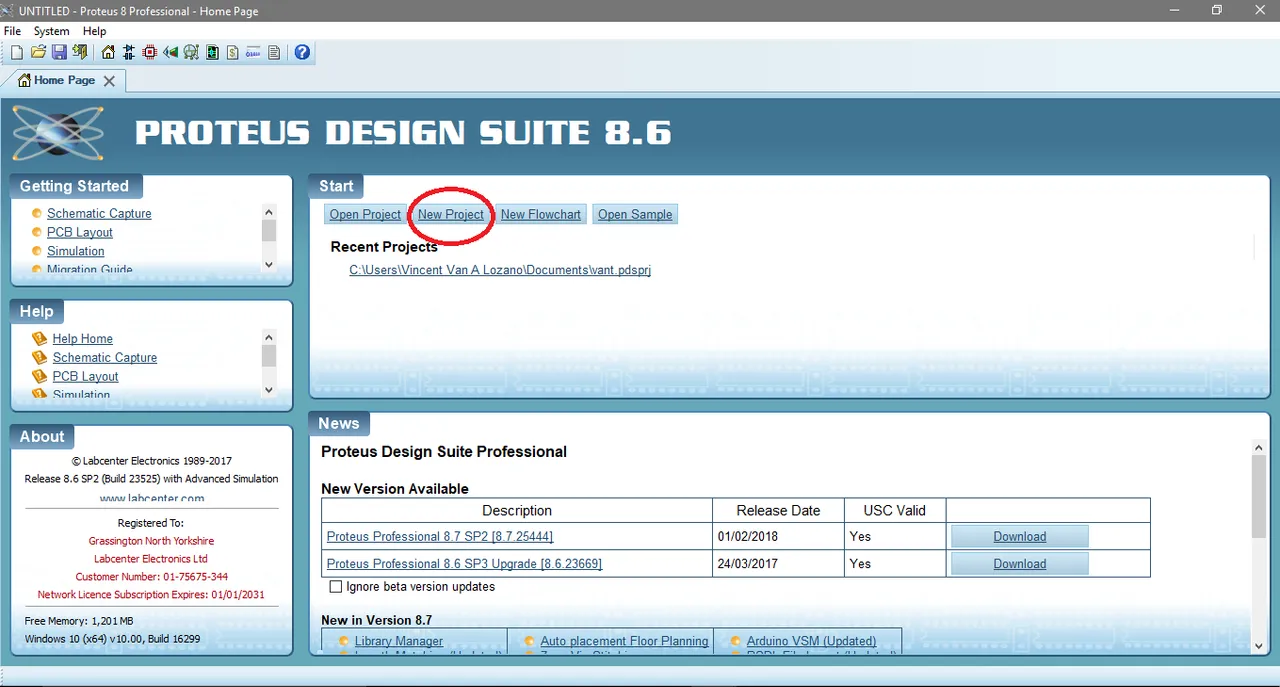Click the bullet icon beside Schematic Capture in Getting Started
This screenshot has width=1280, height=687.
coord(37,213)
